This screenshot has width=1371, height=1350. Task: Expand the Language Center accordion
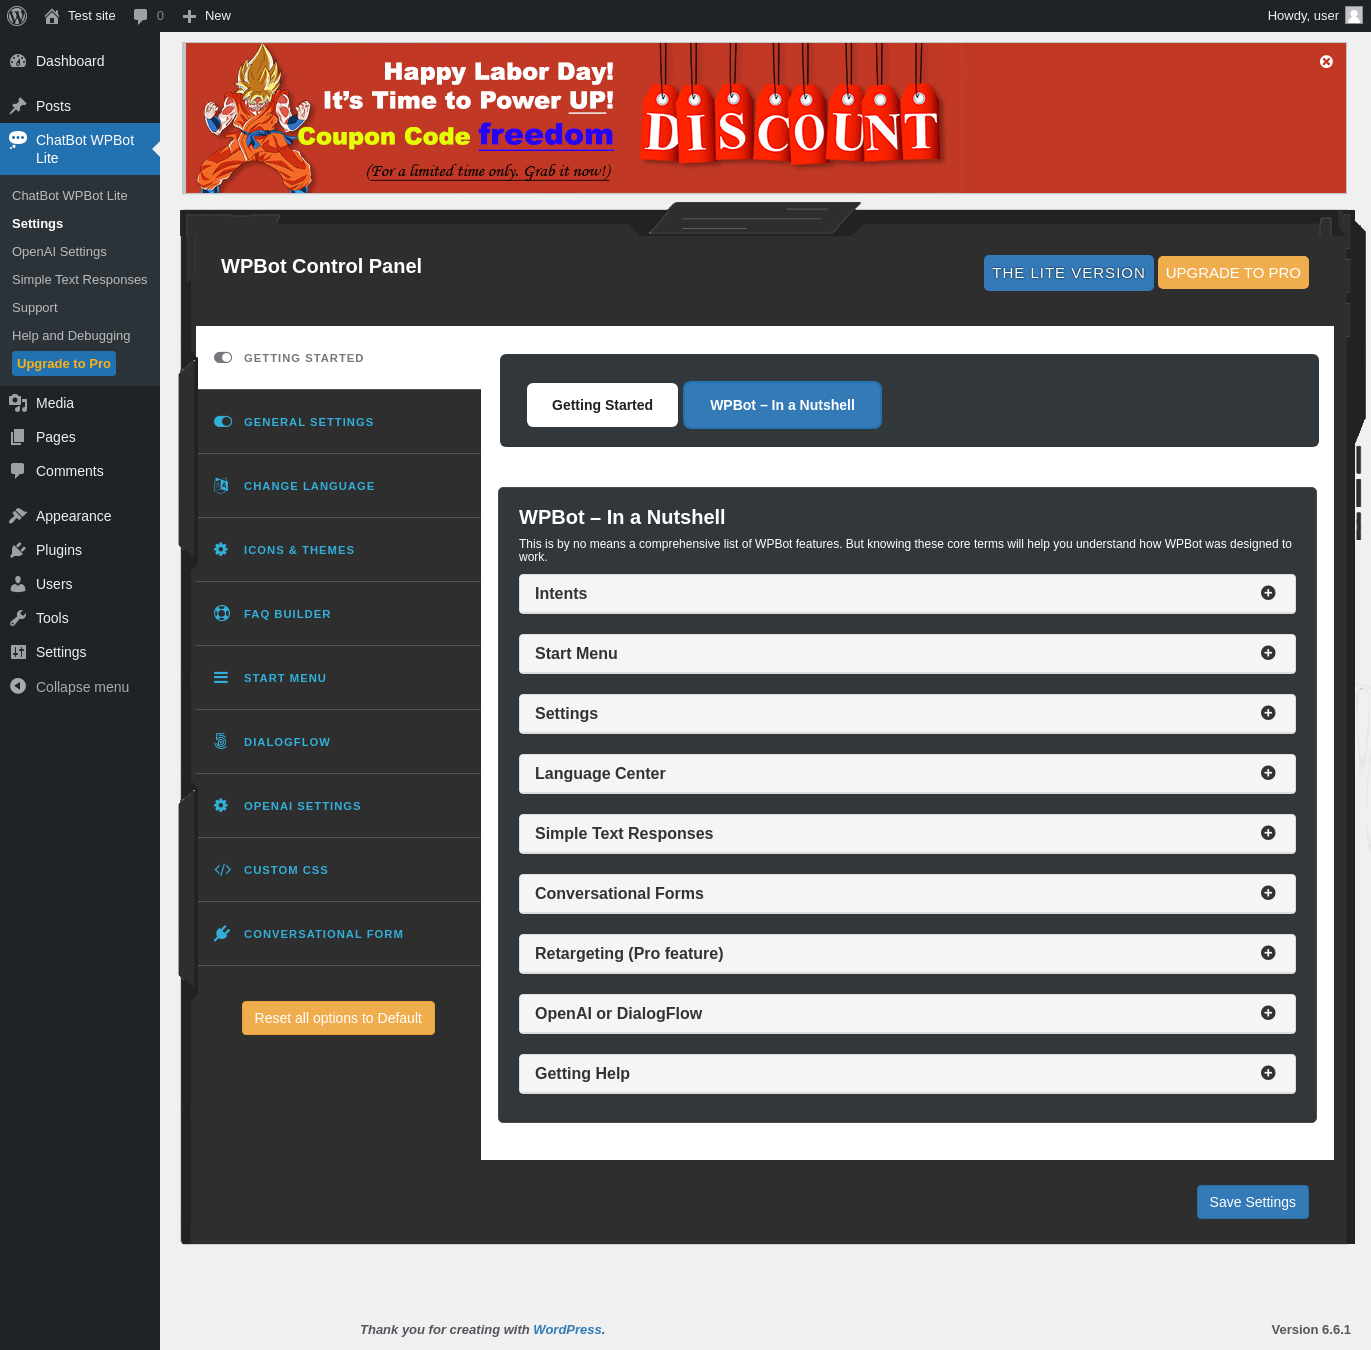click(x=907, y=774)
